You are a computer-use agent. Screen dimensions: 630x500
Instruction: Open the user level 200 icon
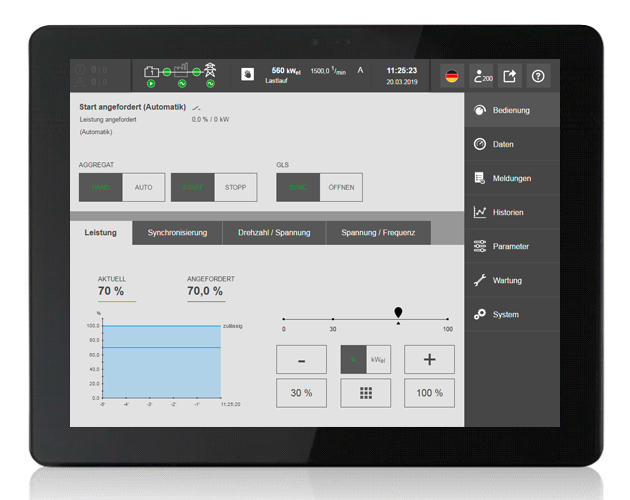[481, 76]
